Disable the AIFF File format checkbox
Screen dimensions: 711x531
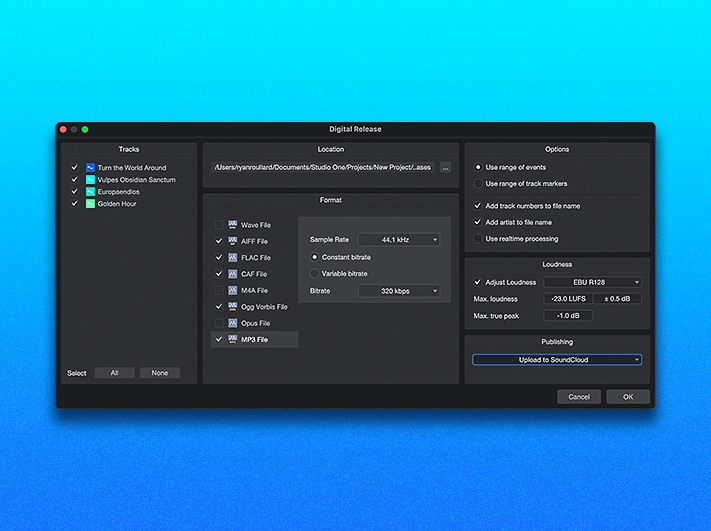(x=219, y=241)
